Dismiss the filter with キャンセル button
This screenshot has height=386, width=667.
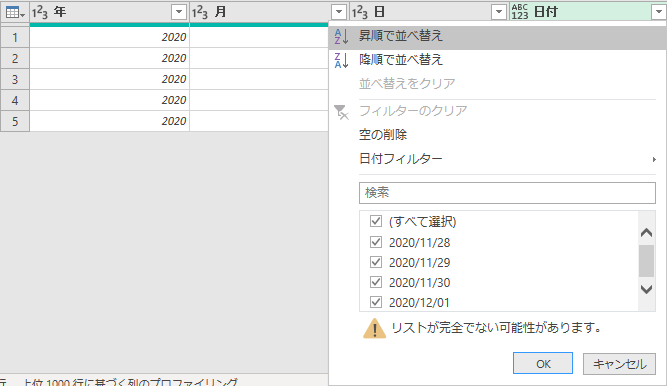pos(619,364)
